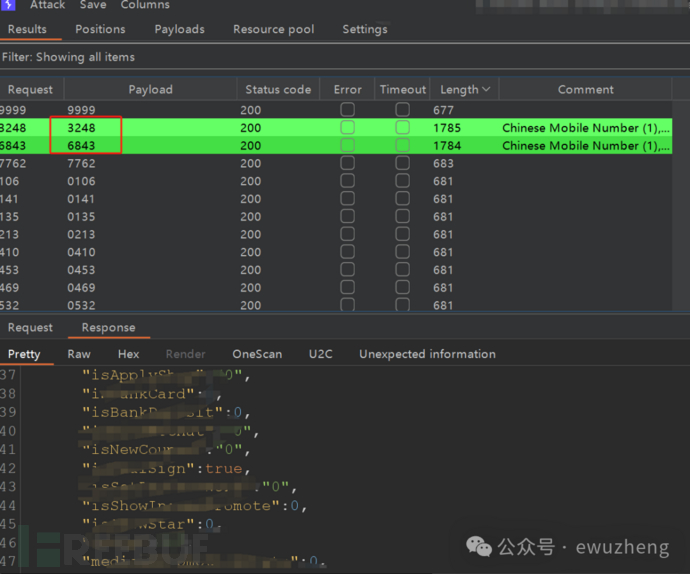Open the Columns menu

[x=145, y=5]
